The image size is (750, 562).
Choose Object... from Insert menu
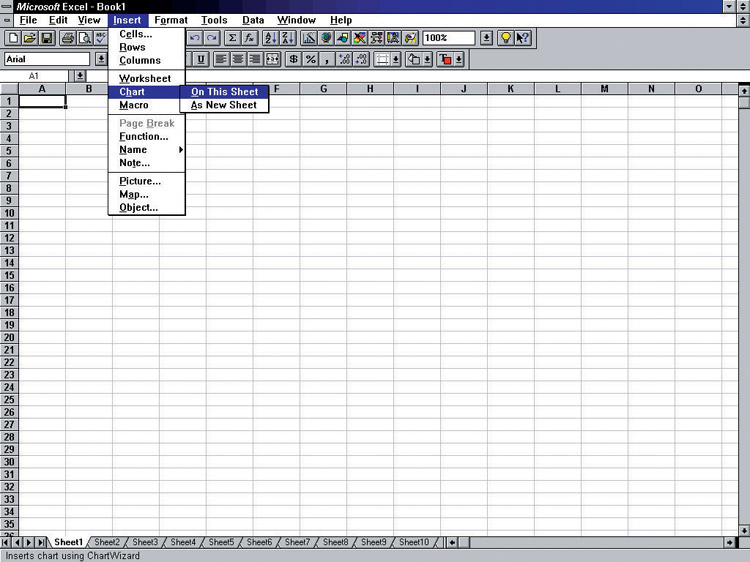pos(146,208)
